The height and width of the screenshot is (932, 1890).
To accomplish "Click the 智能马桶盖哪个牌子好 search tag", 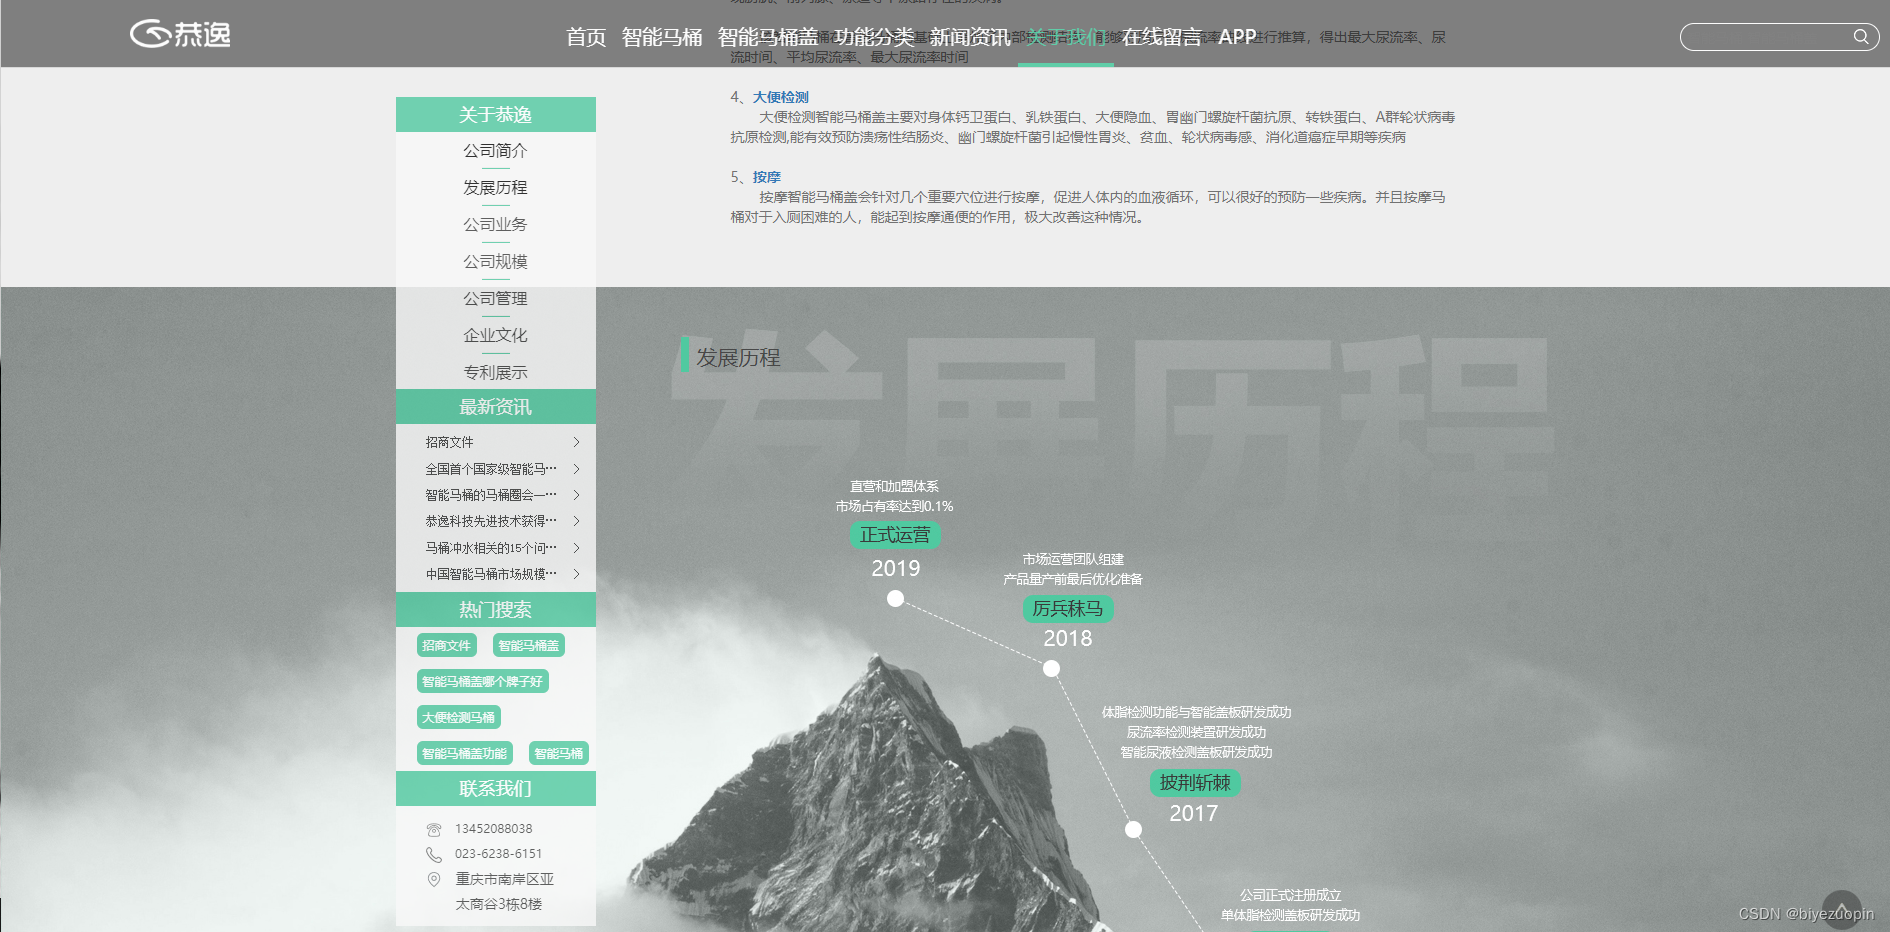I will tap(482, 682).
